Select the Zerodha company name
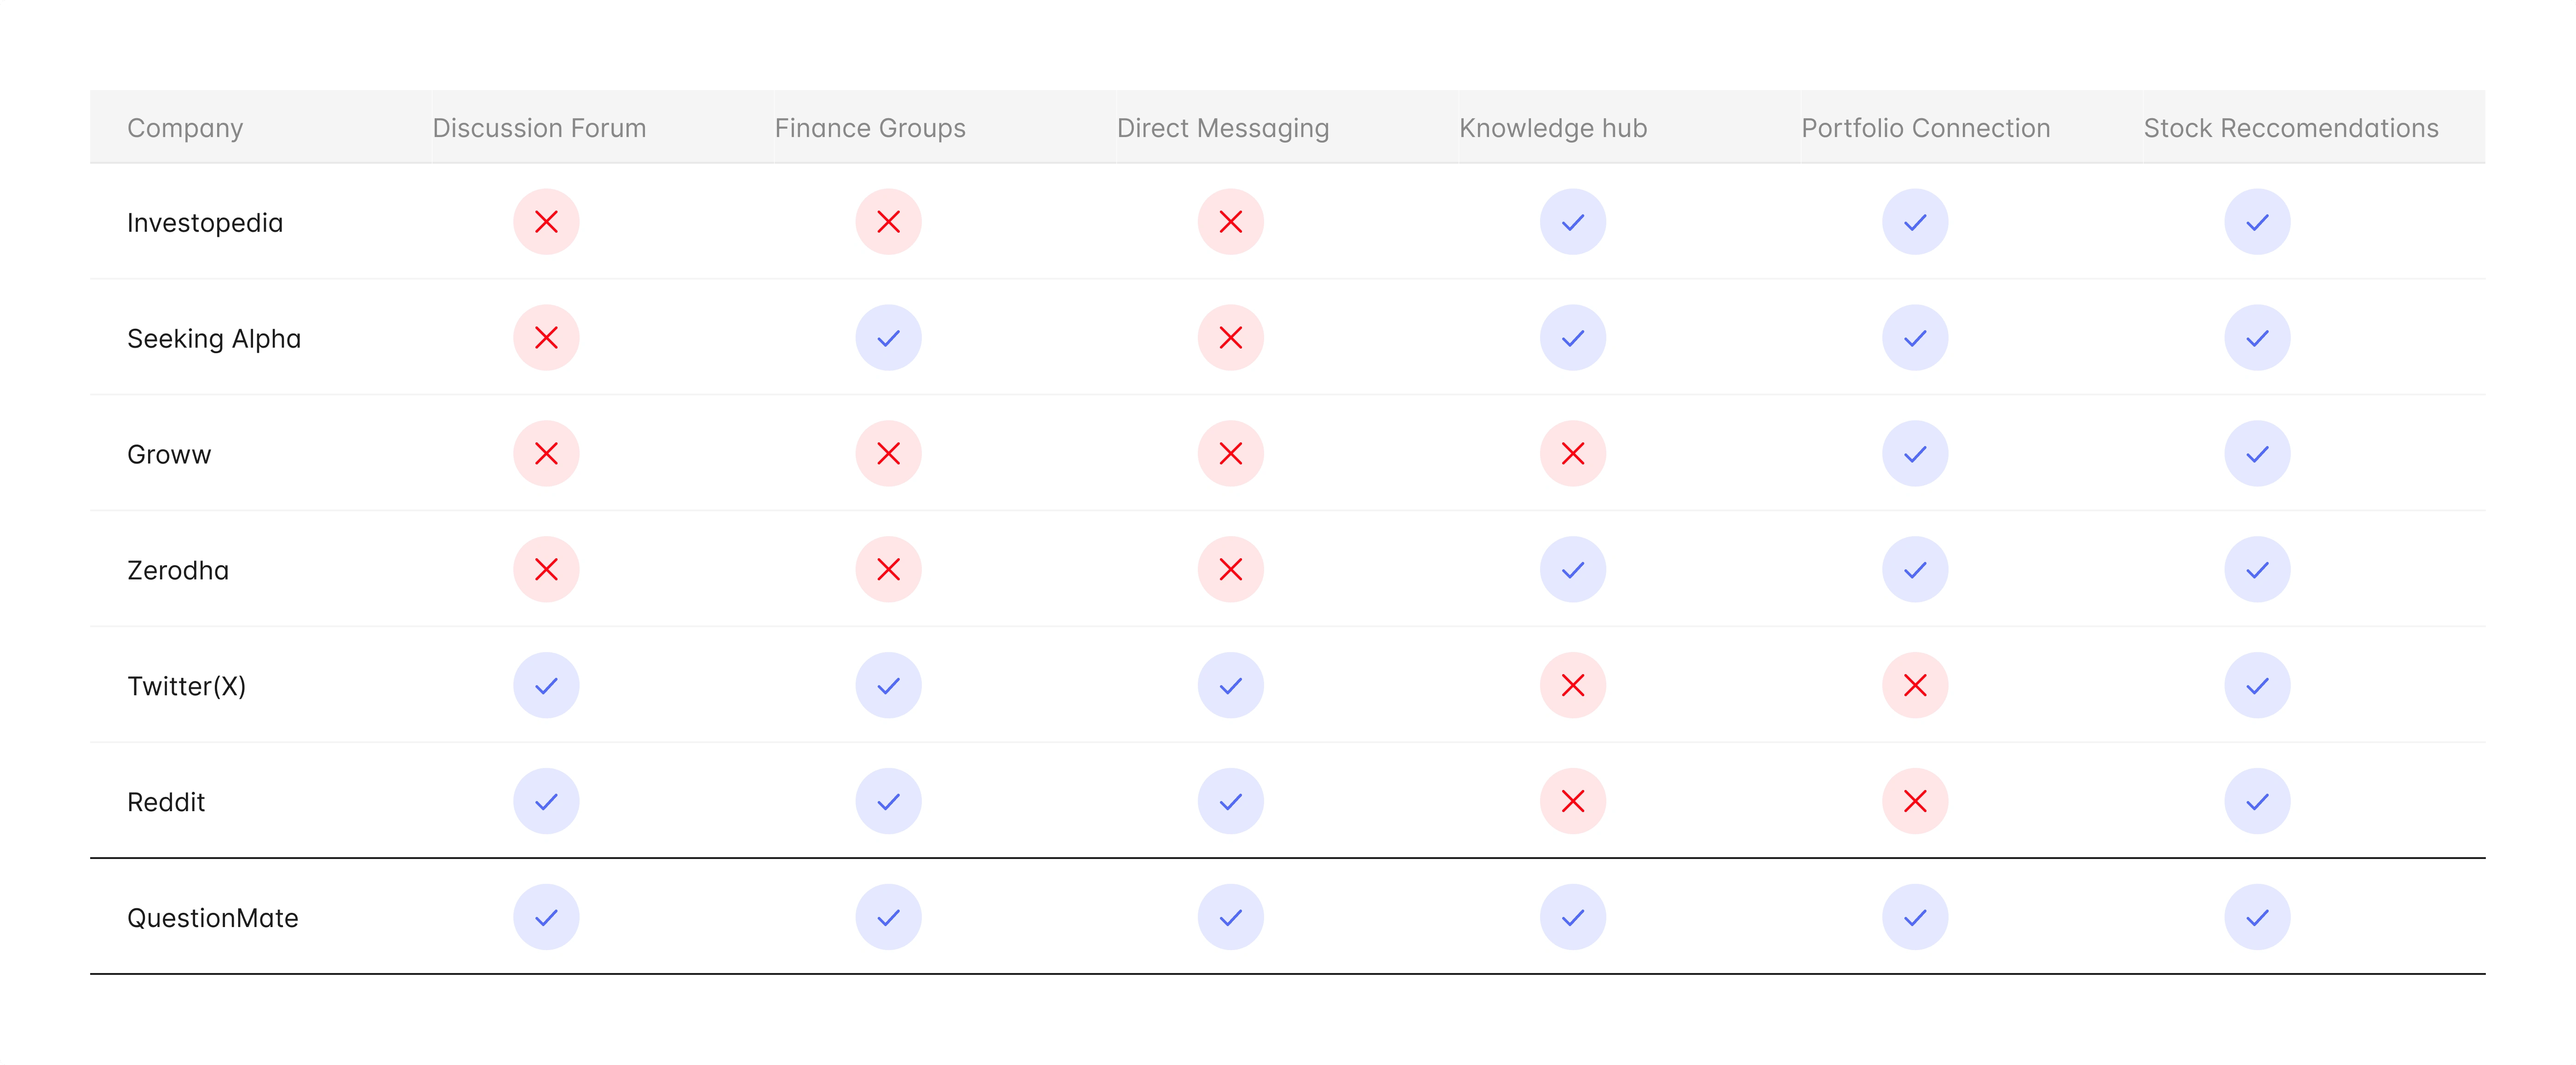 (x=178, y=571)
